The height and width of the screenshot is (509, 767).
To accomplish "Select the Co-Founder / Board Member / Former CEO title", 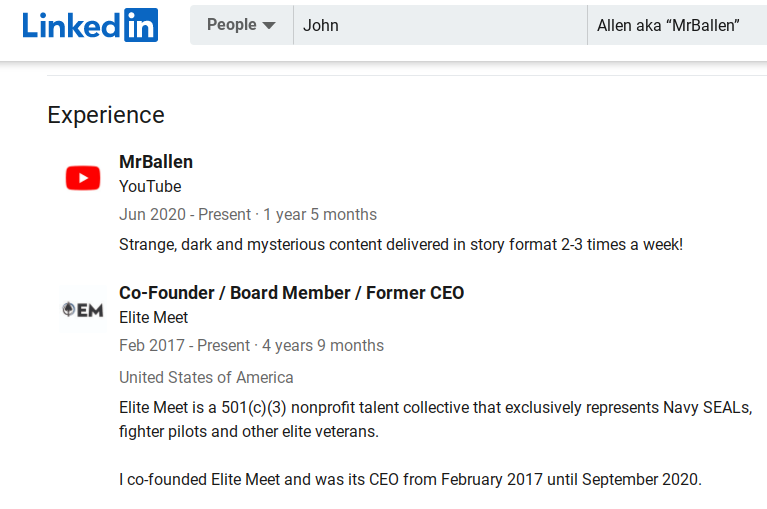I will [x=292, y=293].
